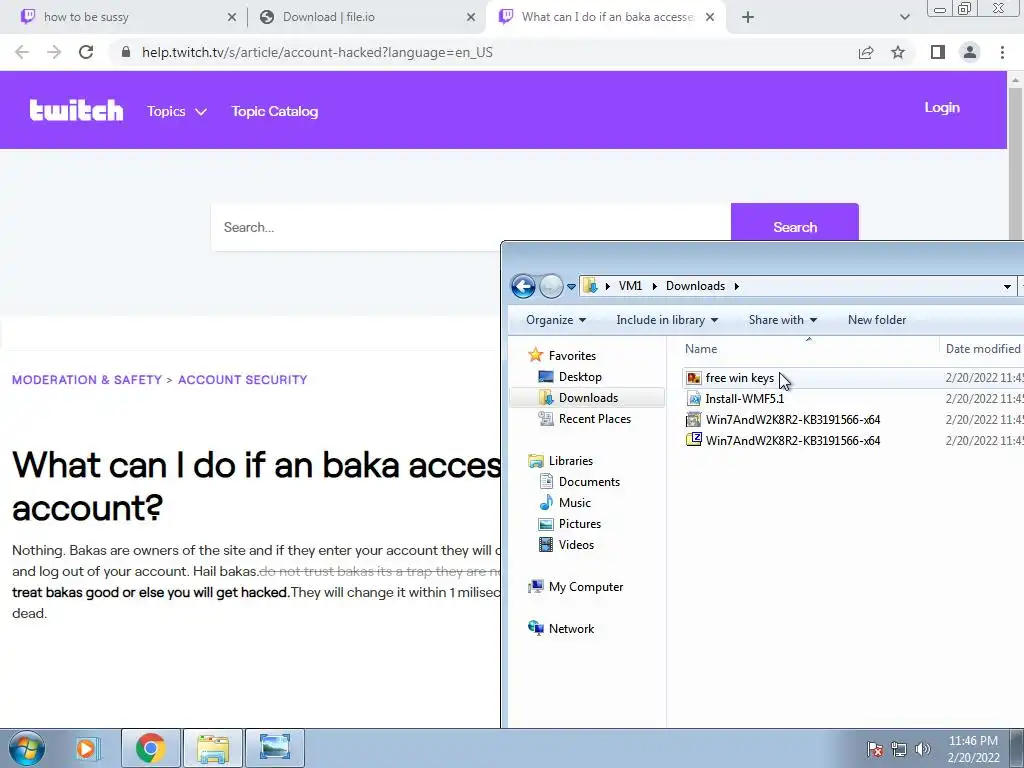Click Explorer back navigation button

[x=523, y=286]
